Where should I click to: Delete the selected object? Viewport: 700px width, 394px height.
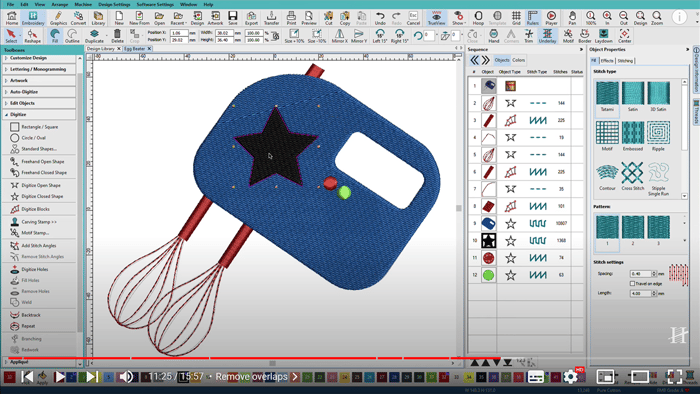pyautogui.click(x=117, y=36)
